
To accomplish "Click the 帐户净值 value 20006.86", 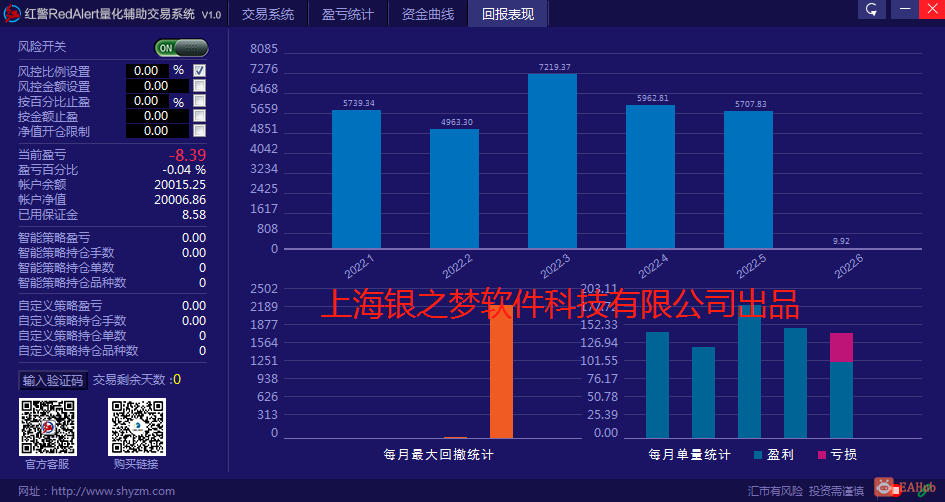I will [x=180, y=199].
